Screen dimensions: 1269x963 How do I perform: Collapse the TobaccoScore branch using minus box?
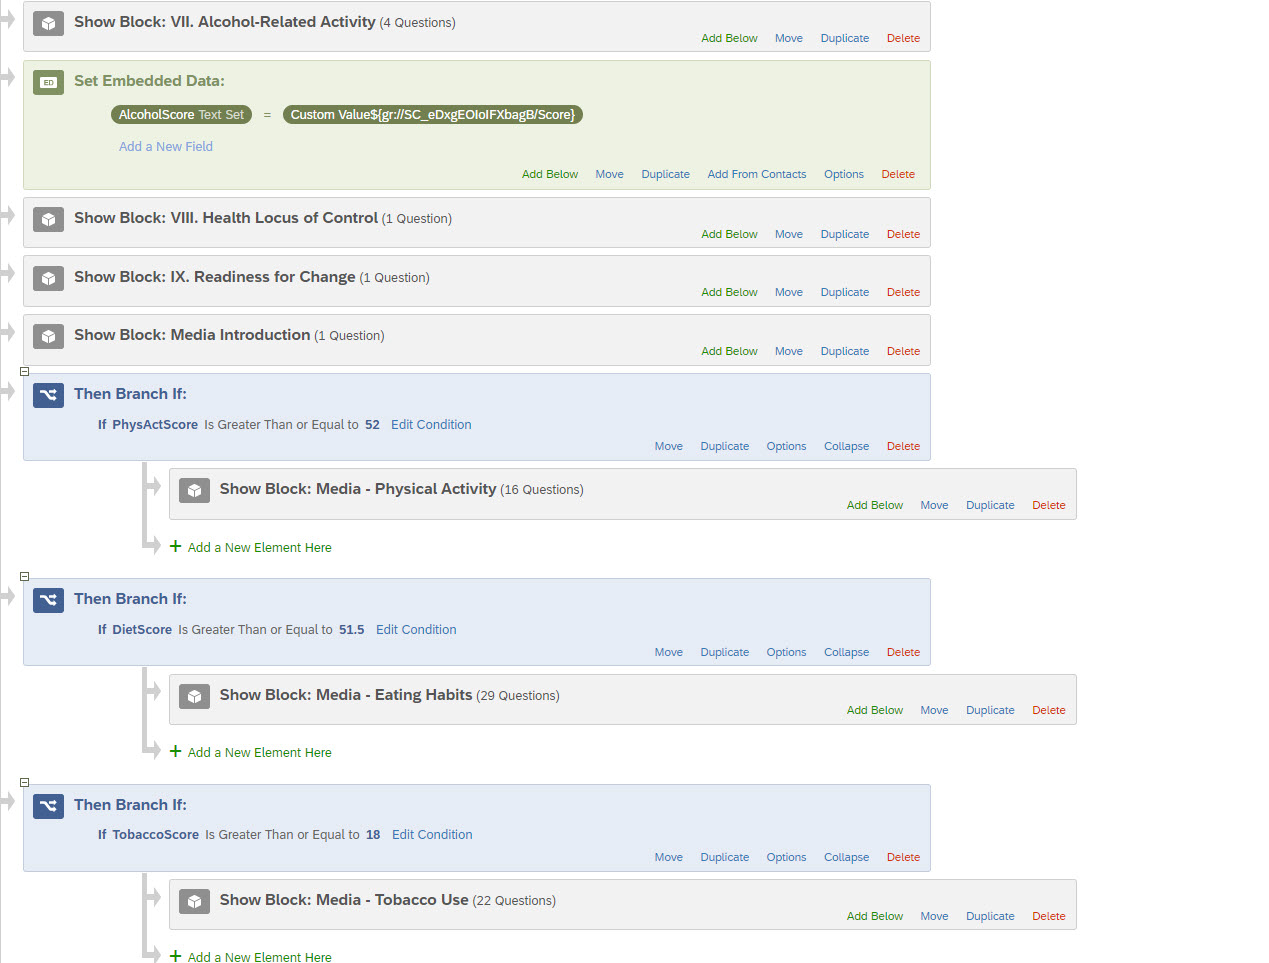[25, 783]
